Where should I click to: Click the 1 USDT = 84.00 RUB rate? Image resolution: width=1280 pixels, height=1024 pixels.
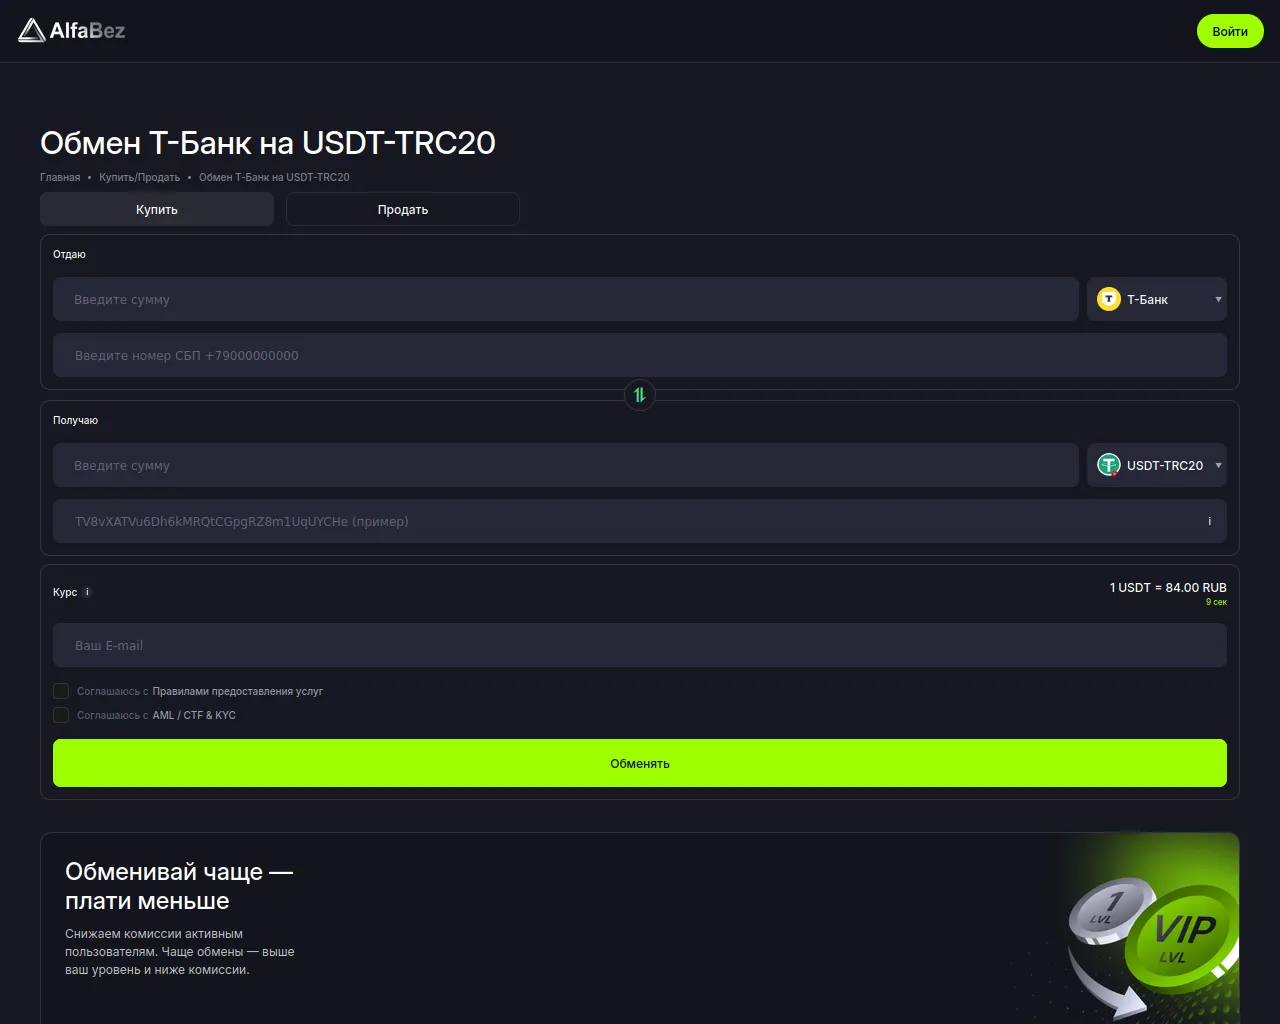[x=1168, y=587]
